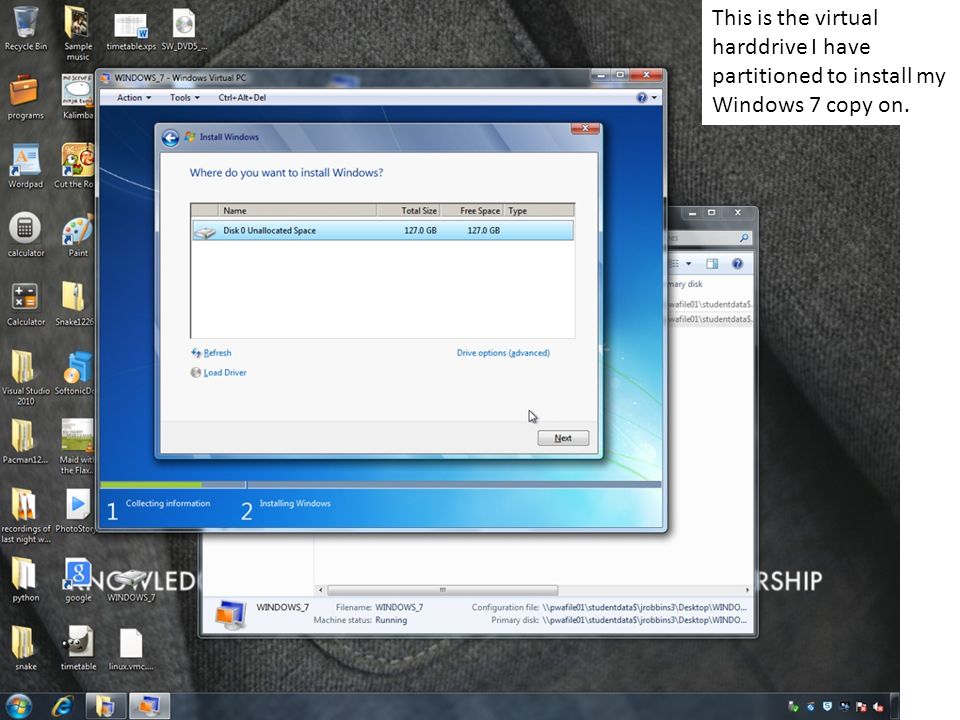
Task: Open Drive options (advanced)
Action: coord(503,353)
